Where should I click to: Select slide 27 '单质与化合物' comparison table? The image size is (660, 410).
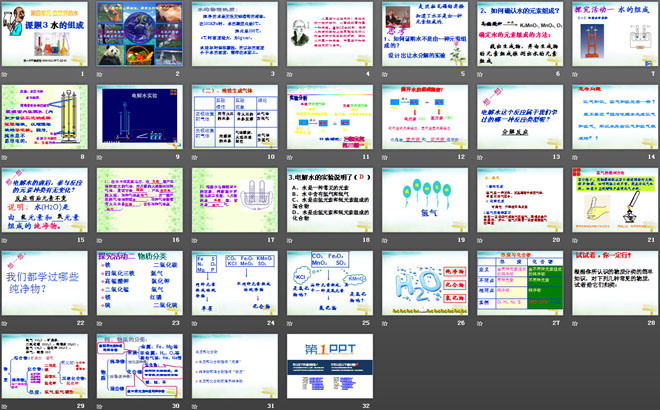[520, 283]
